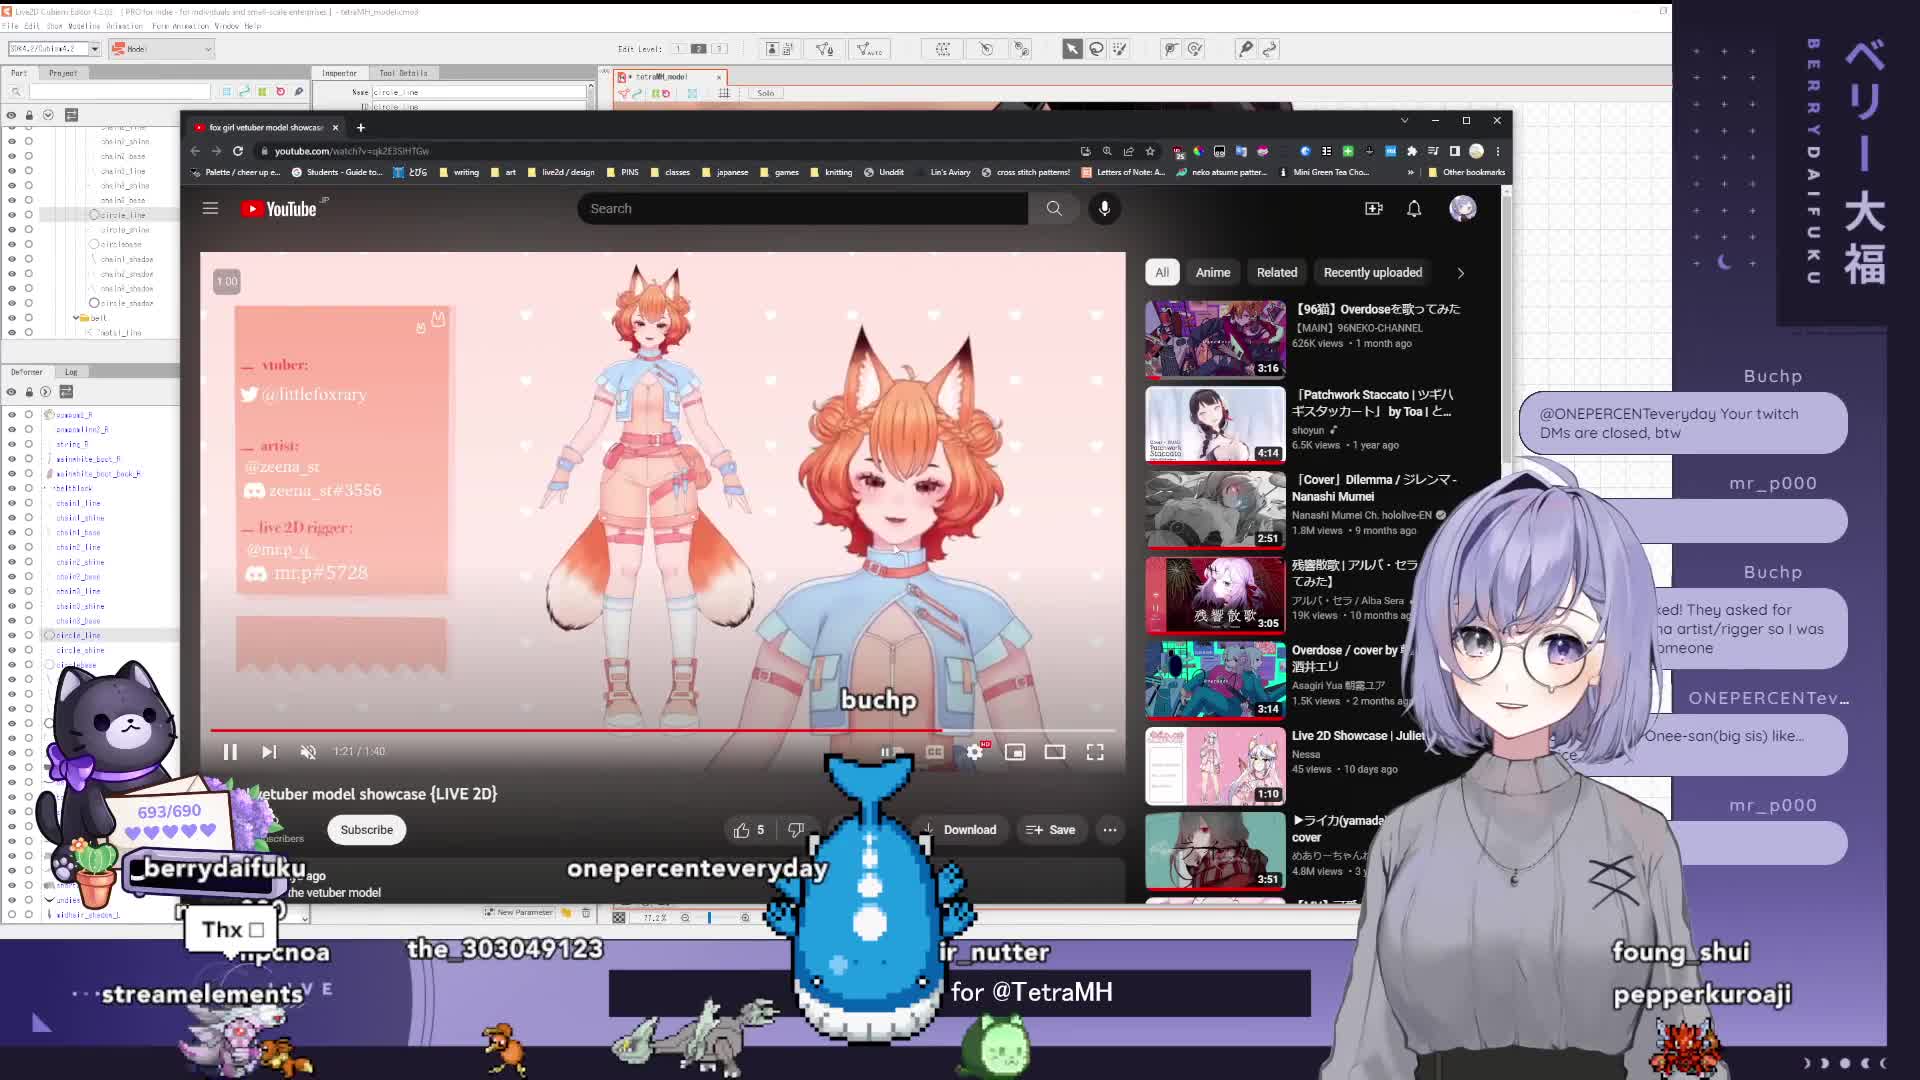The width and height of the screenshot is (1920, 1080).
Task: Open the video settings gear
Action: click(x=975, y=752)
